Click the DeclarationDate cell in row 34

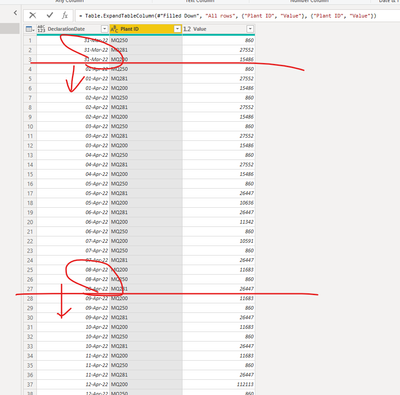[x=73, y=356]
